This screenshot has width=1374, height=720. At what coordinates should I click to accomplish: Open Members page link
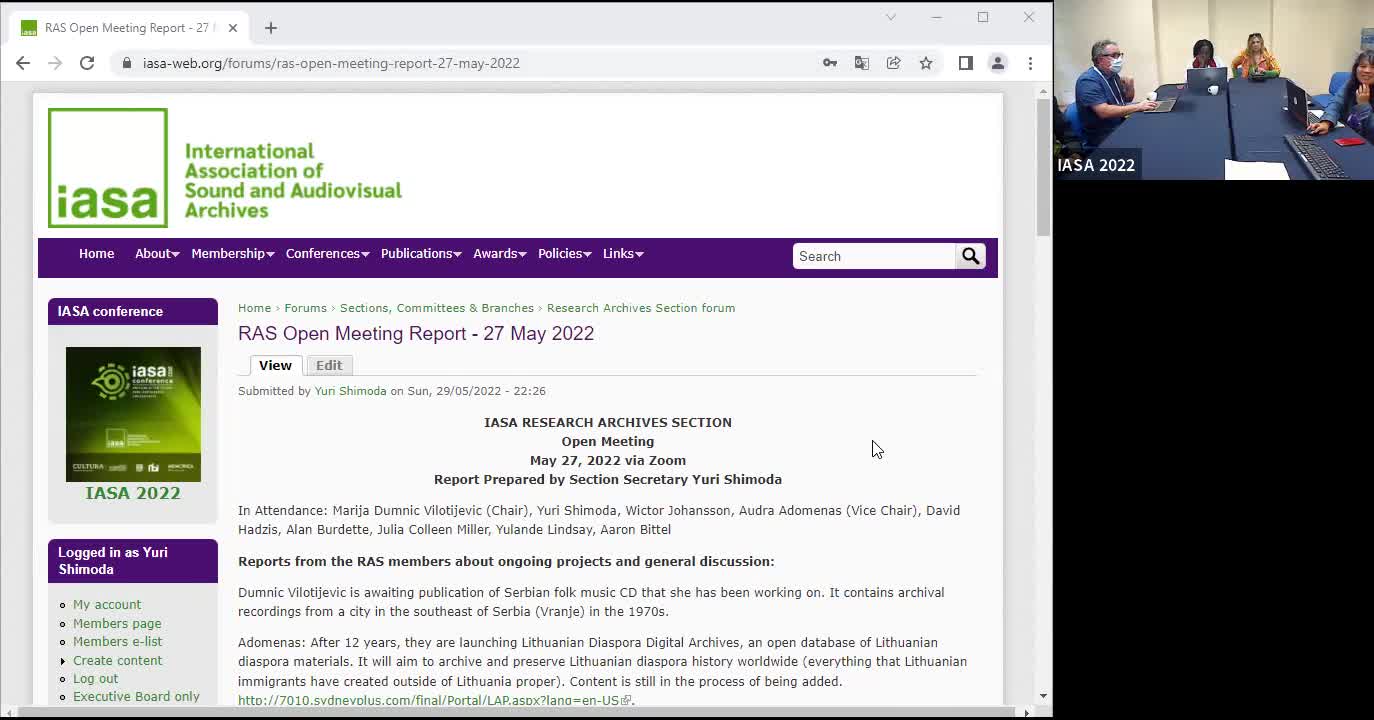click(117, 623)
